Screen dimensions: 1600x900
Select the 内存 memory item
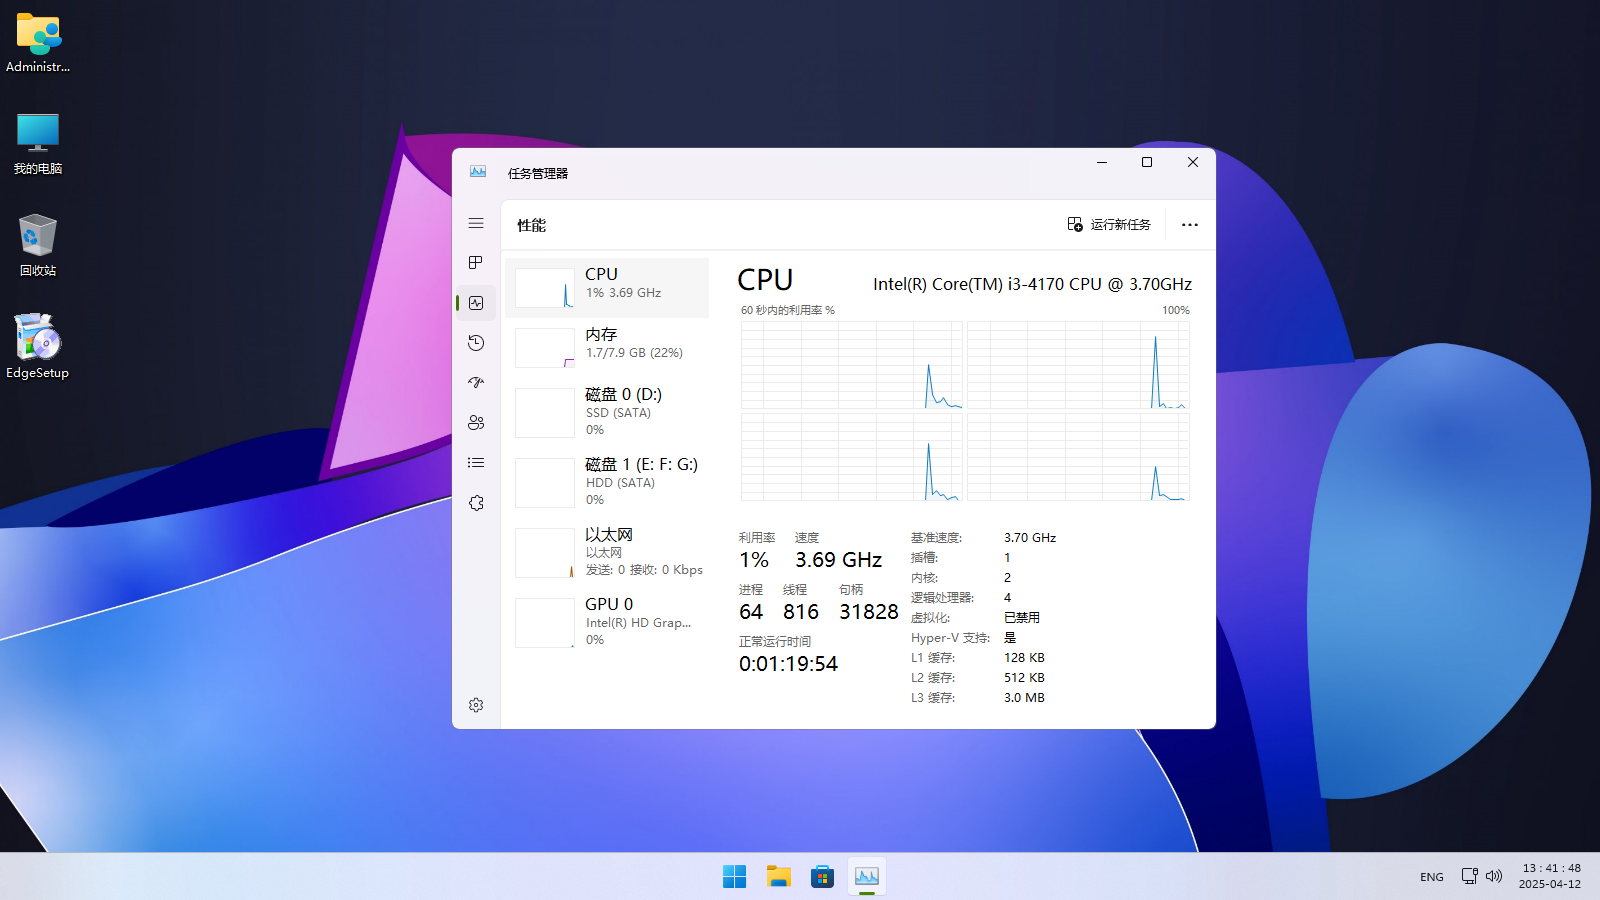click(607, 348)
